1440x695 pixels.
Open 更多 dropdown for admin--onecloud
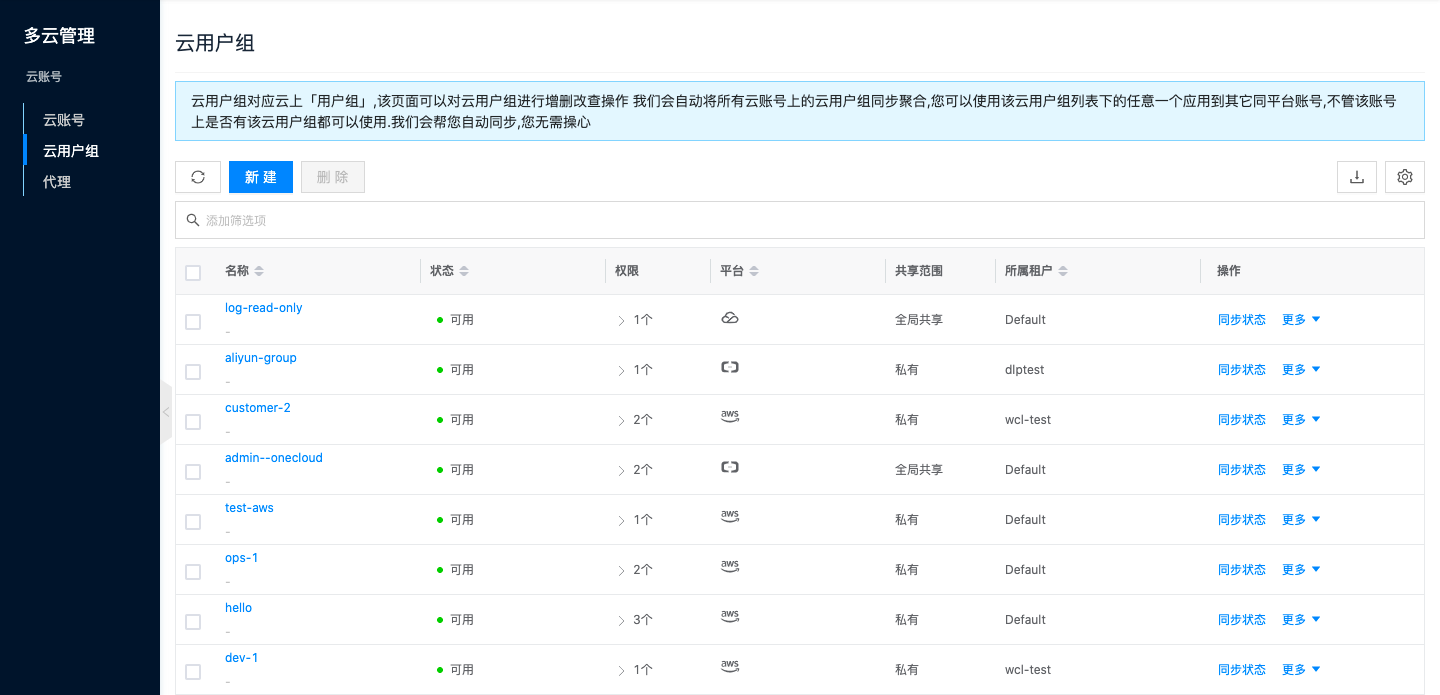click(x=1301, y=470)
